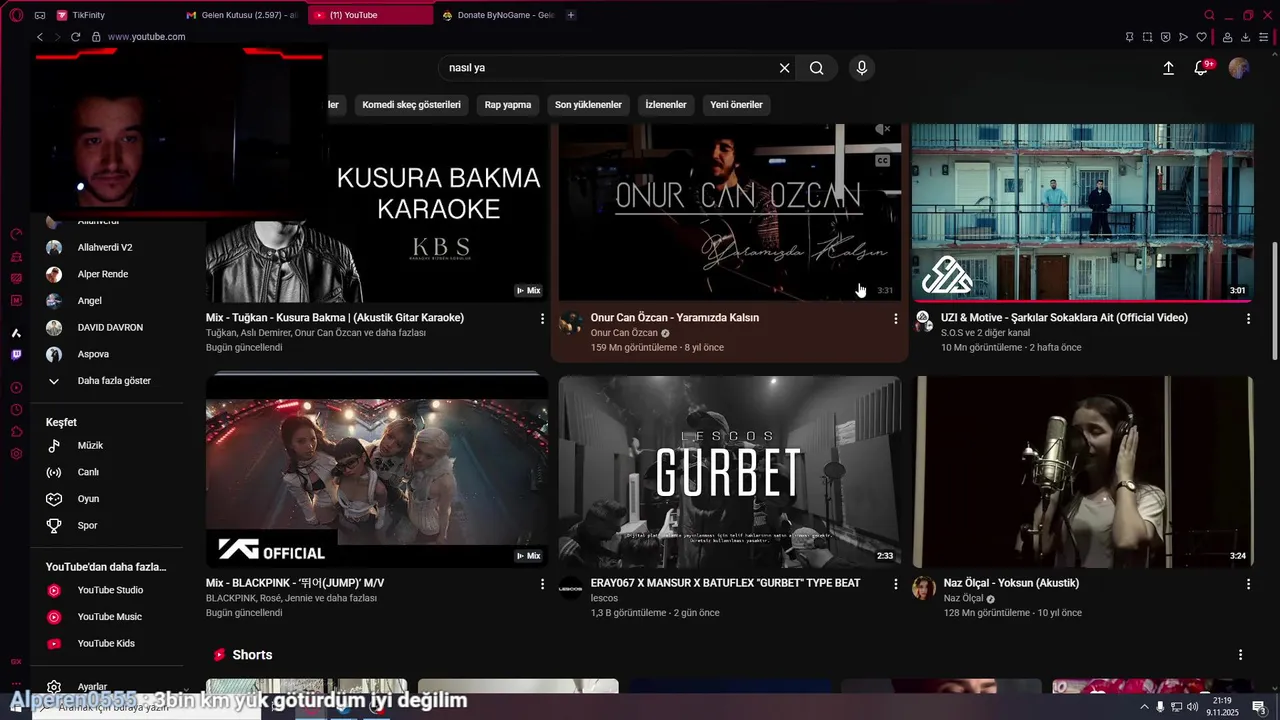Open the browser tab search magnifier
The height and width of the screenshot is (720, 1280).
[x=1210, y=15]
